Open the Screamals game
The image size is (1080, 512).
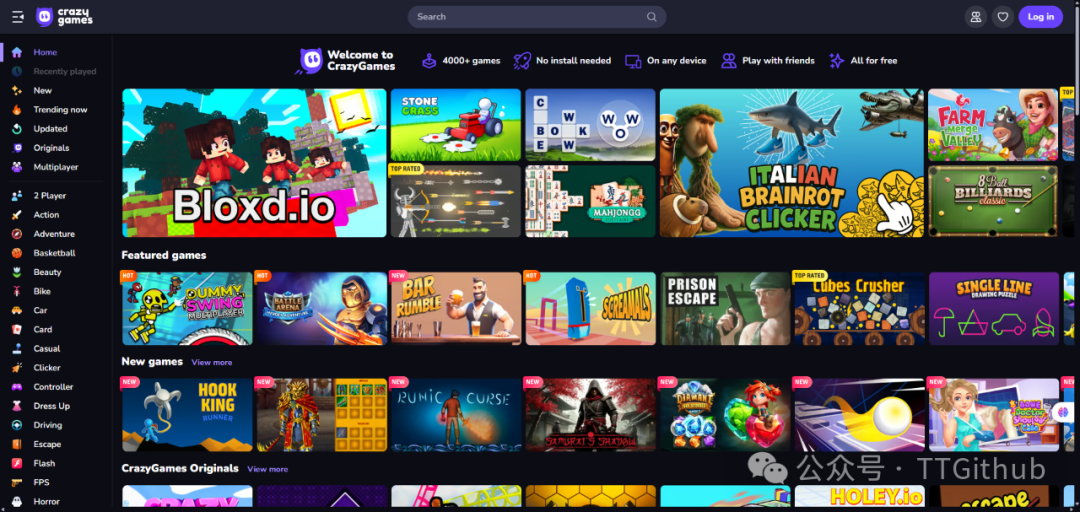tap(590, 308)
